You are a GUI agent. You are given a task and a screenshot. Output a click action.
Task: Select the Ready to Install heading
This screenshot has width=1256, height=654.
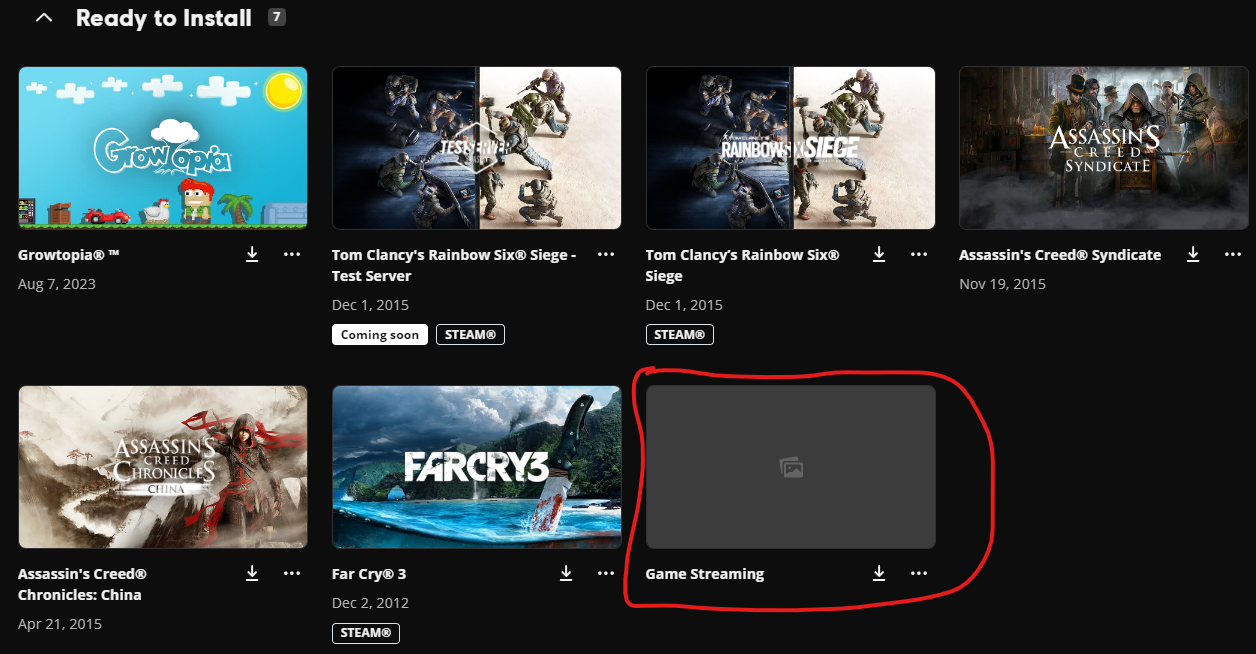pyautogui.click(x=164, y=18)
